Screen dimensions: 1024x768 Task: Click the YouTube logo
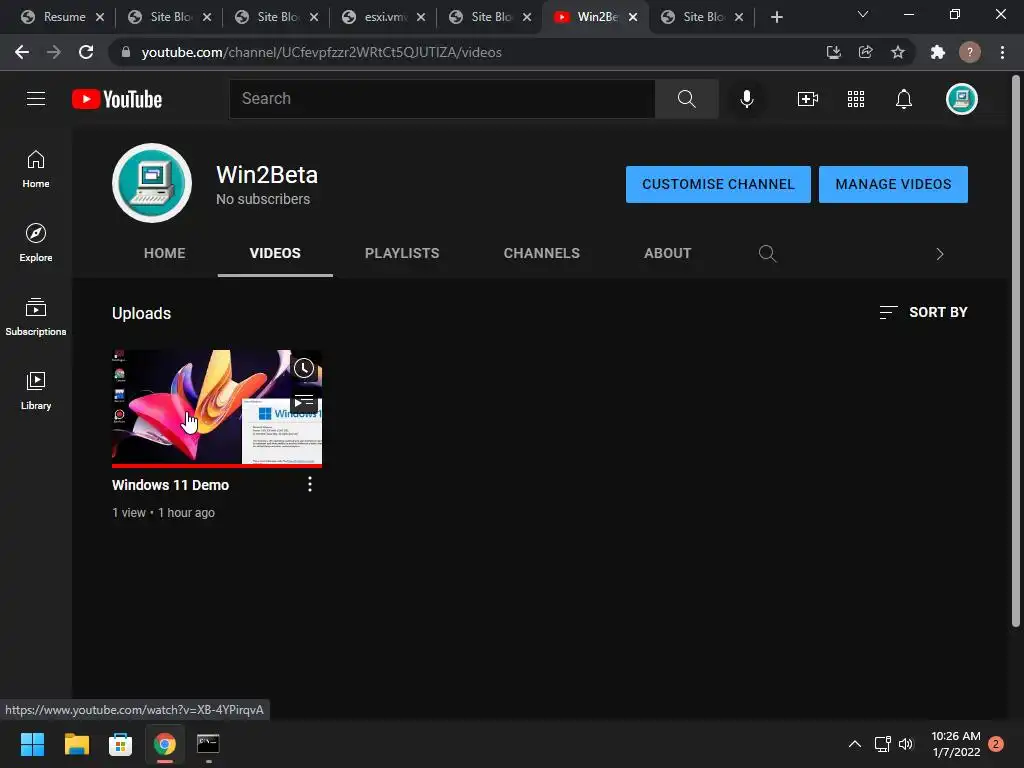coord(117,99)
